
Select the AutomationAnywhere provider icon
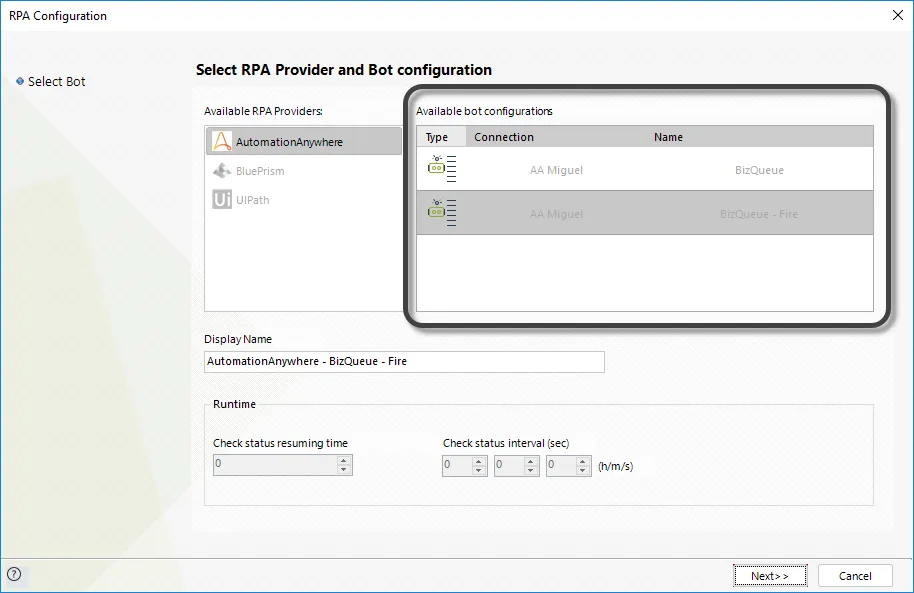pyautogui.click(x=222, y=141)
